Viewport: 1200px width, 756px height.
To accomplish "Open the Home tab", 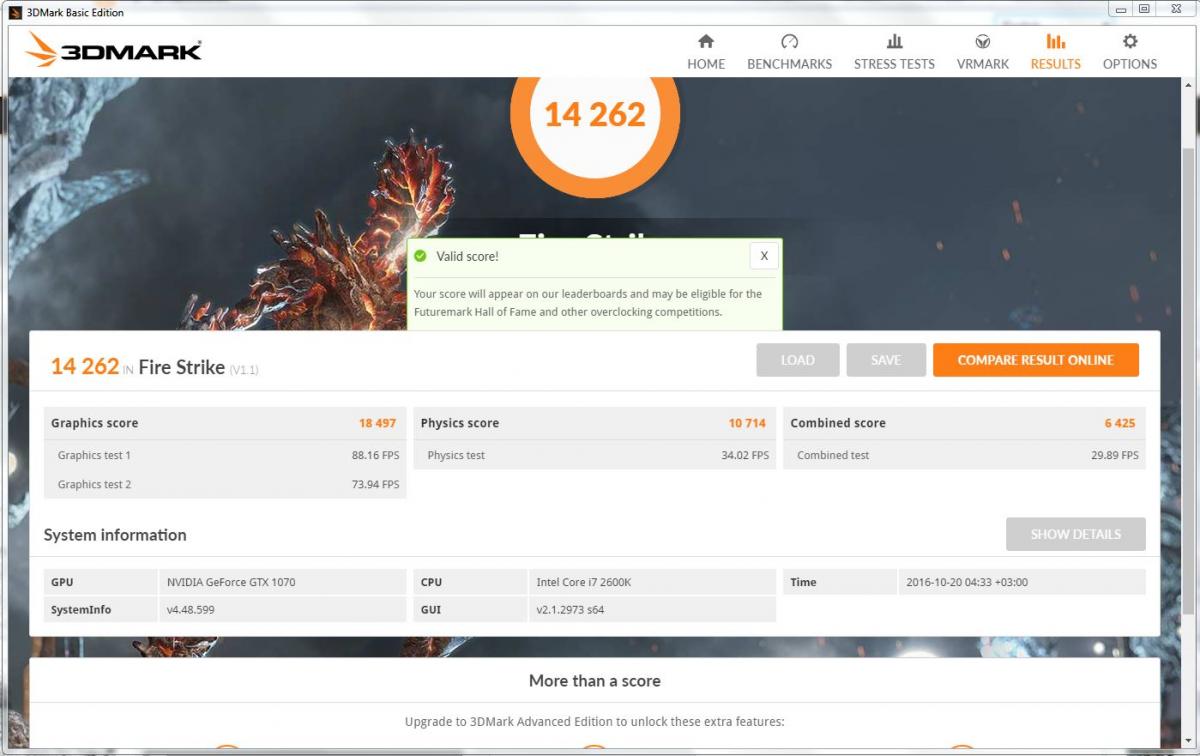I will tap(706, 52).
